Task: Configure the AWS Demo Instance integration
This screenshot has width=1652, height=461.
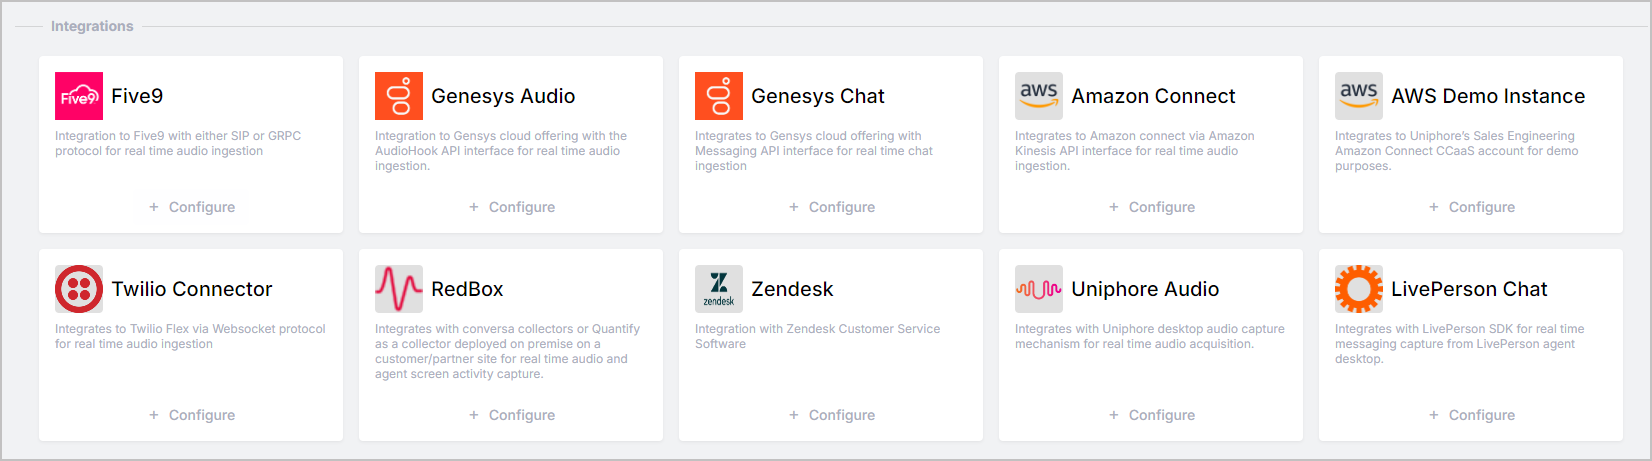Action: (1471, 207)
